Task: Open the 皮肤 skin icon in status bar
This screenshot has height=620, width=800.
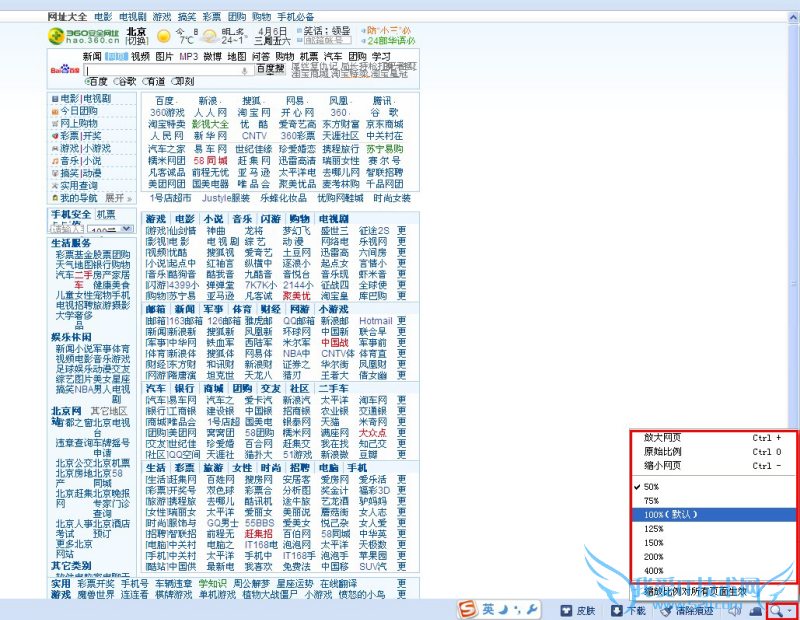Action: pos(566,610)
